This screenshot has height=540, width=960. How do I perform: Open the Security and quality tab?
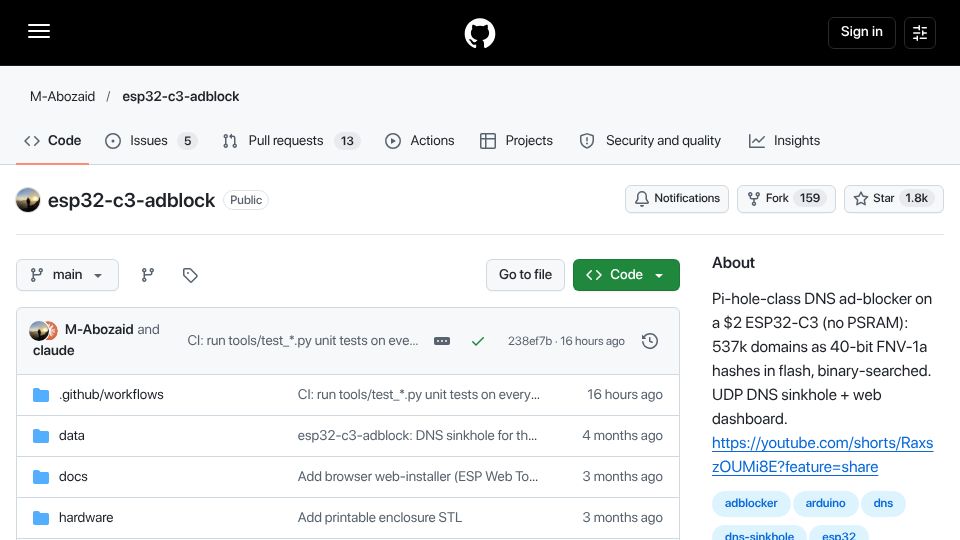[650, 141]
